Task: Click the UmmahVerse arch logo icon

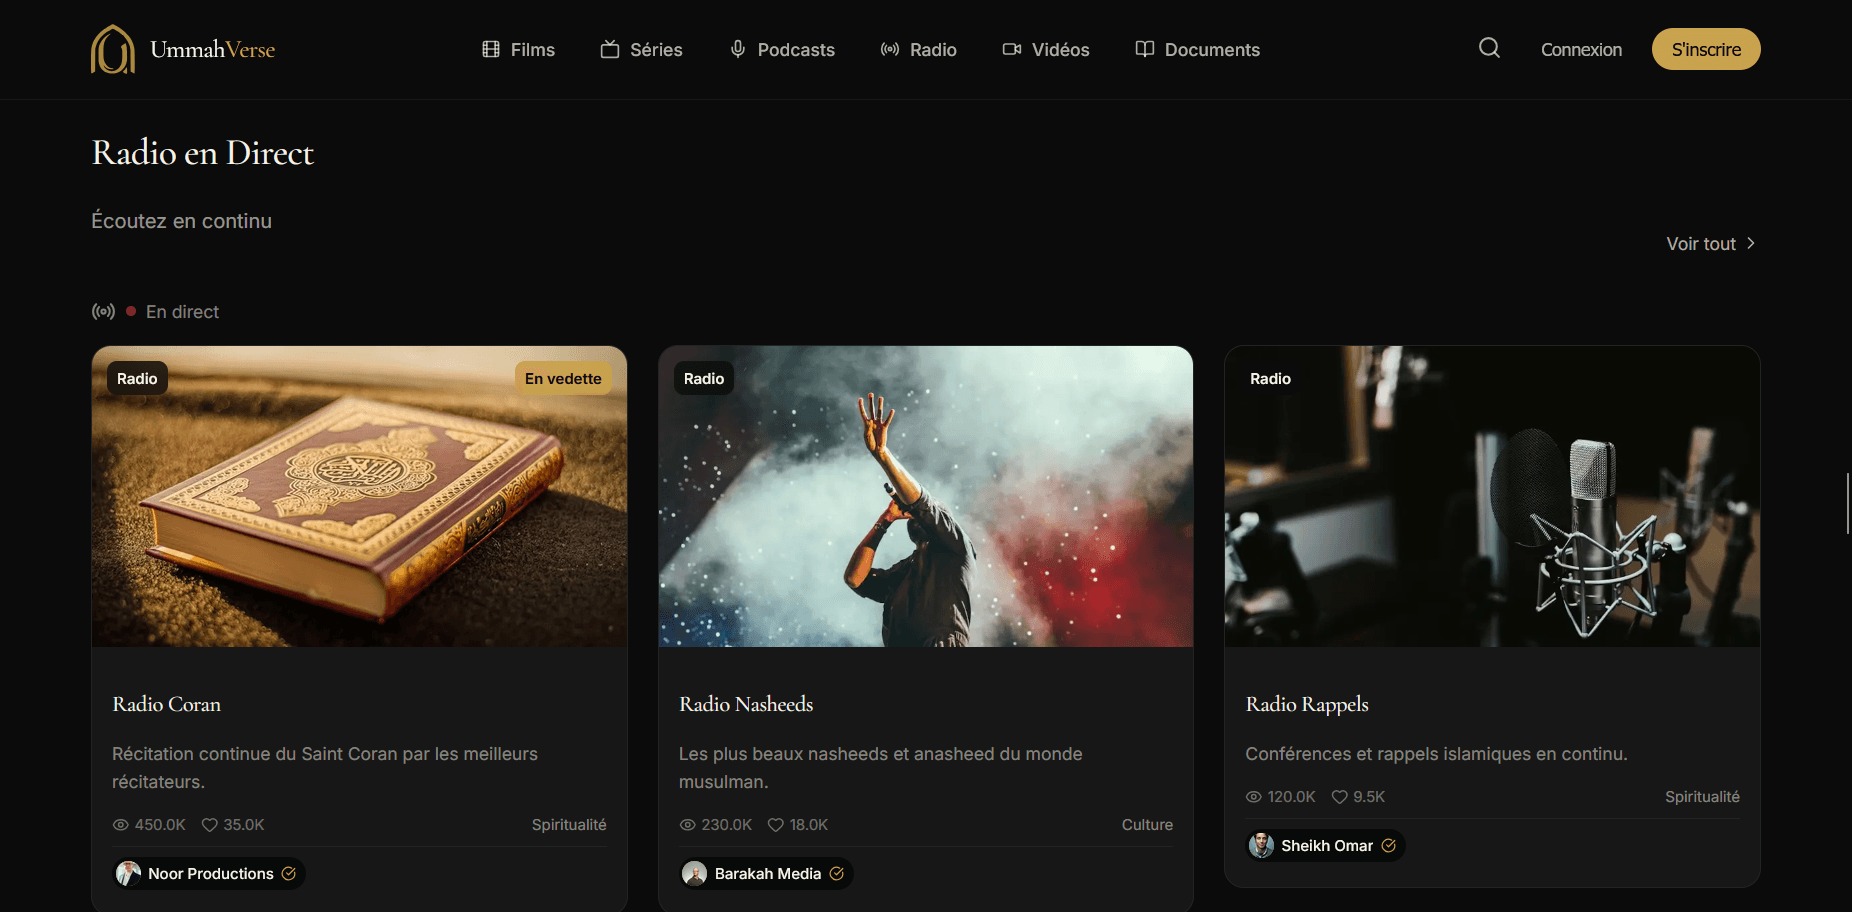Action: (113, 50)
